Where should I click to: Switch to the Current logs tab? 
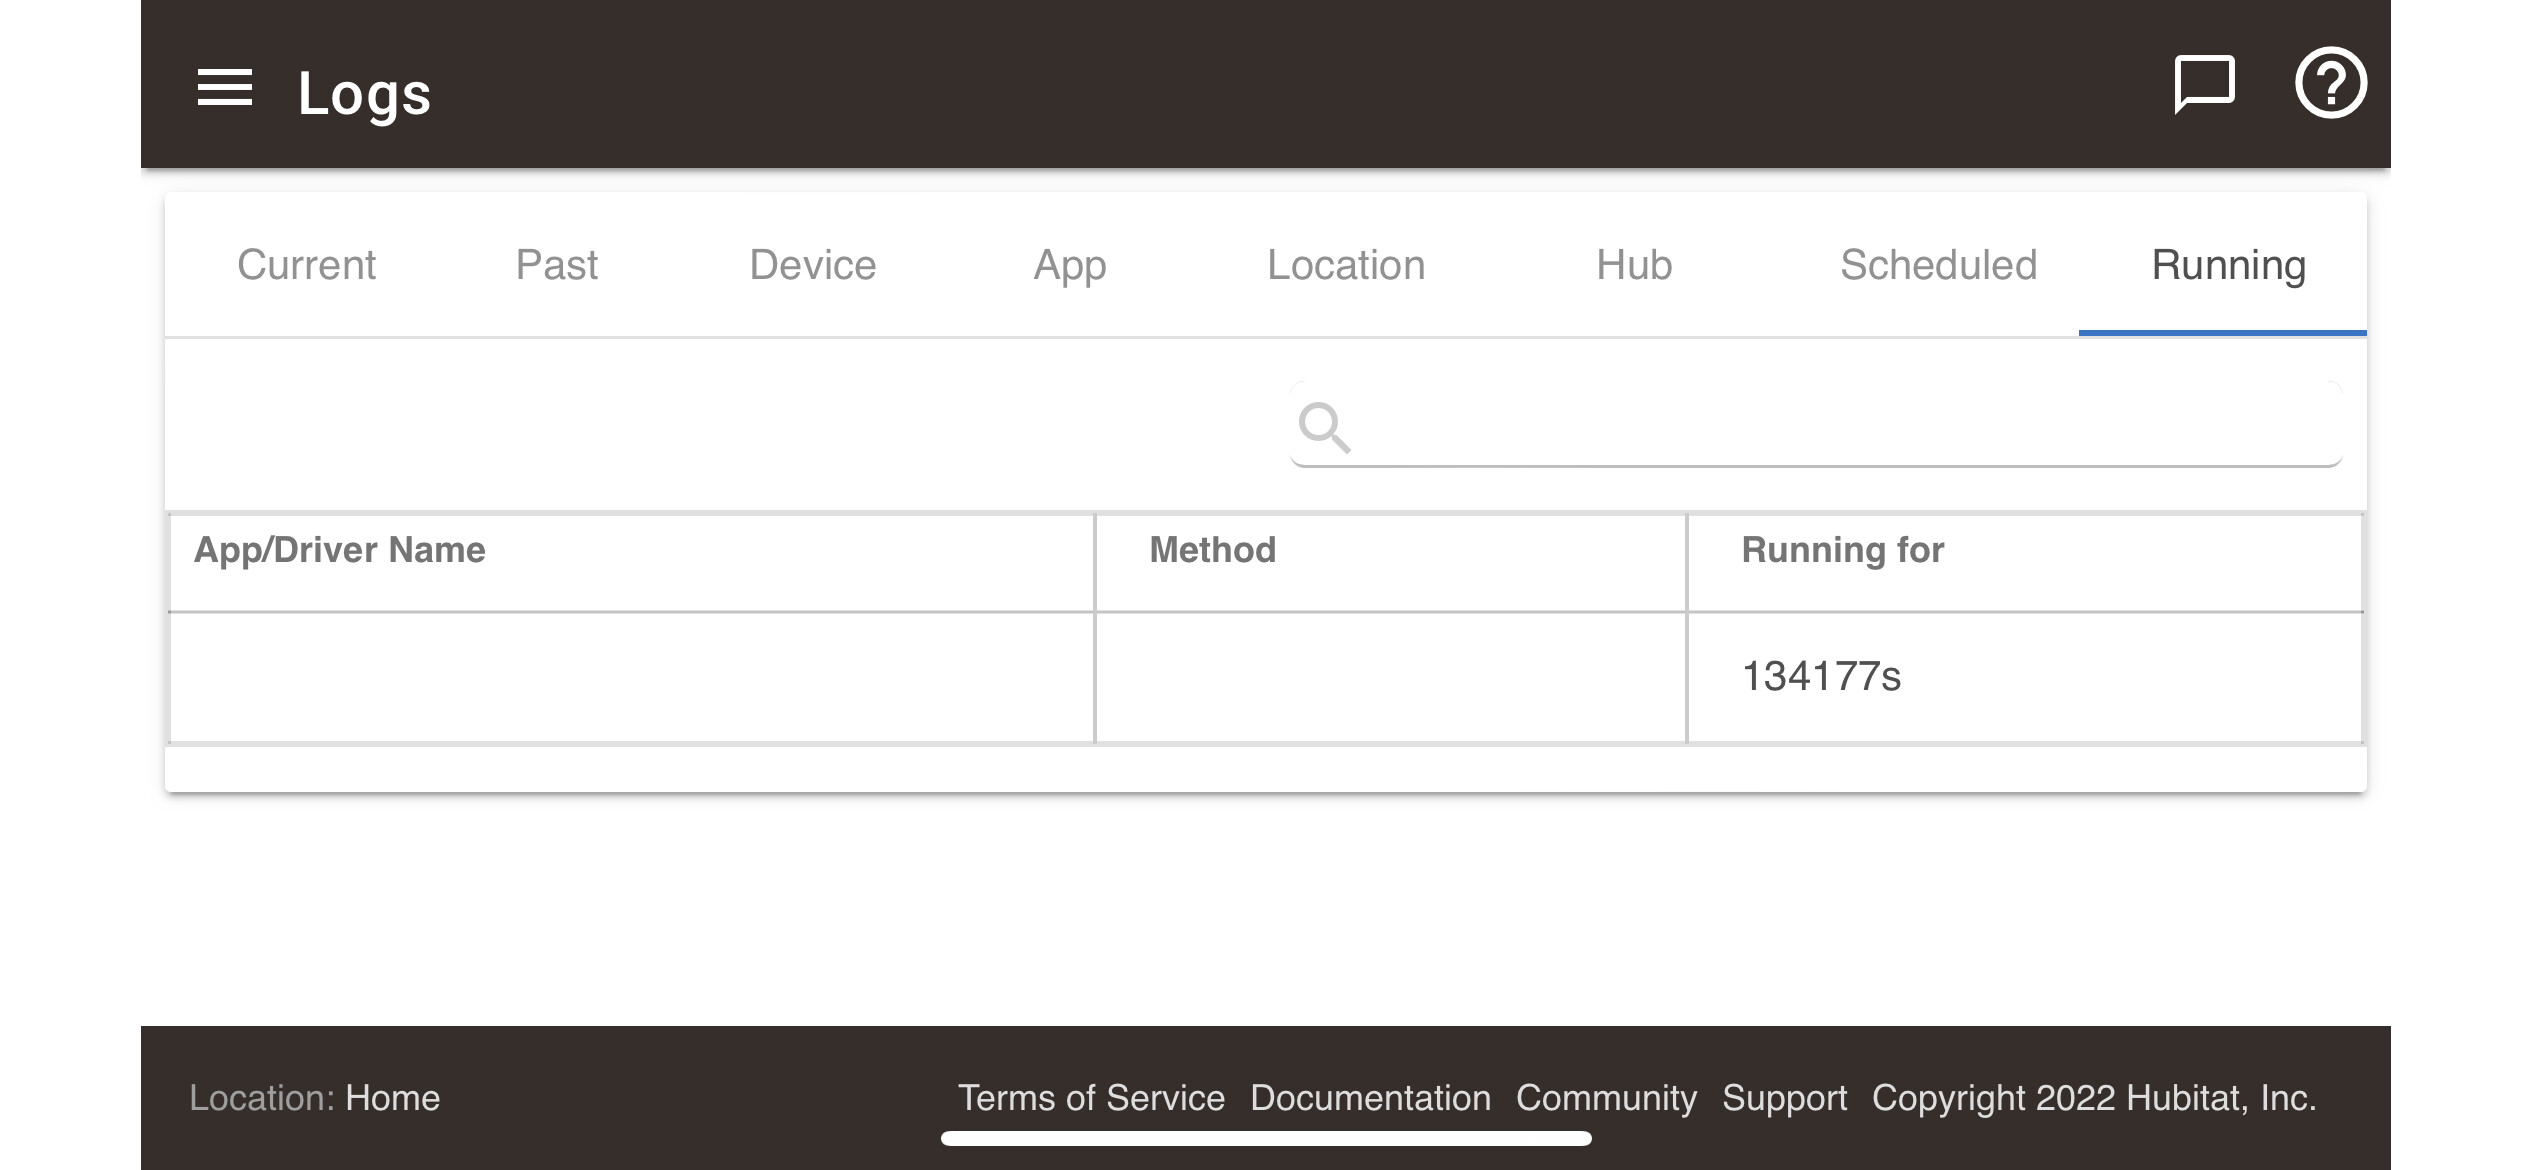pos(306,265)
